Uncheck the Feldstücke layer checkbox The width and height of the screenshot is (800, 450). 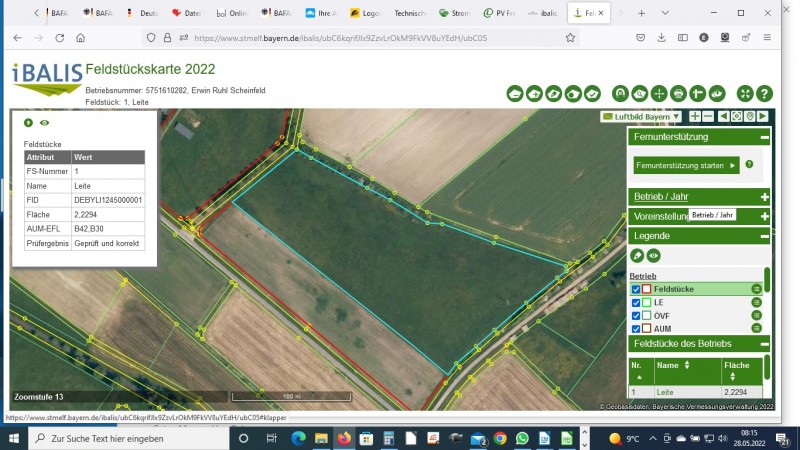pyautogui.click(x=635, y=289)
